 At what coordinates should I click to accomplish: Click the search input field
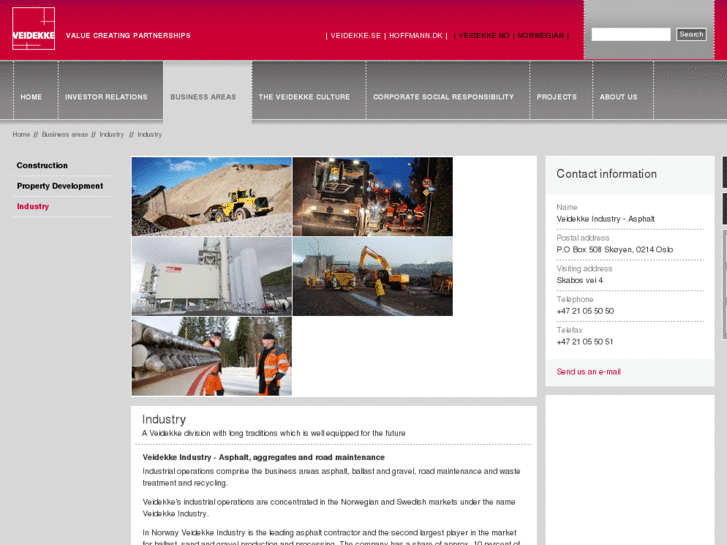click(631, 34)
